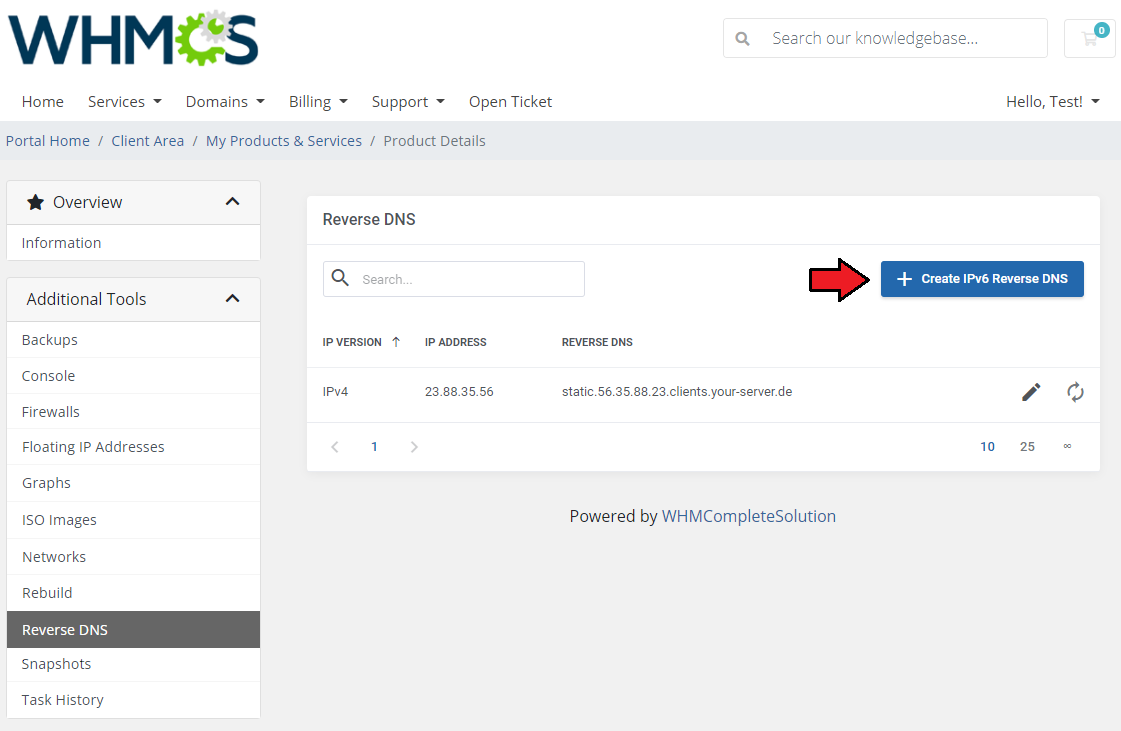Sort by IP Version arrow icon
The image size is (1121, 731).
[x=396, y=342]
